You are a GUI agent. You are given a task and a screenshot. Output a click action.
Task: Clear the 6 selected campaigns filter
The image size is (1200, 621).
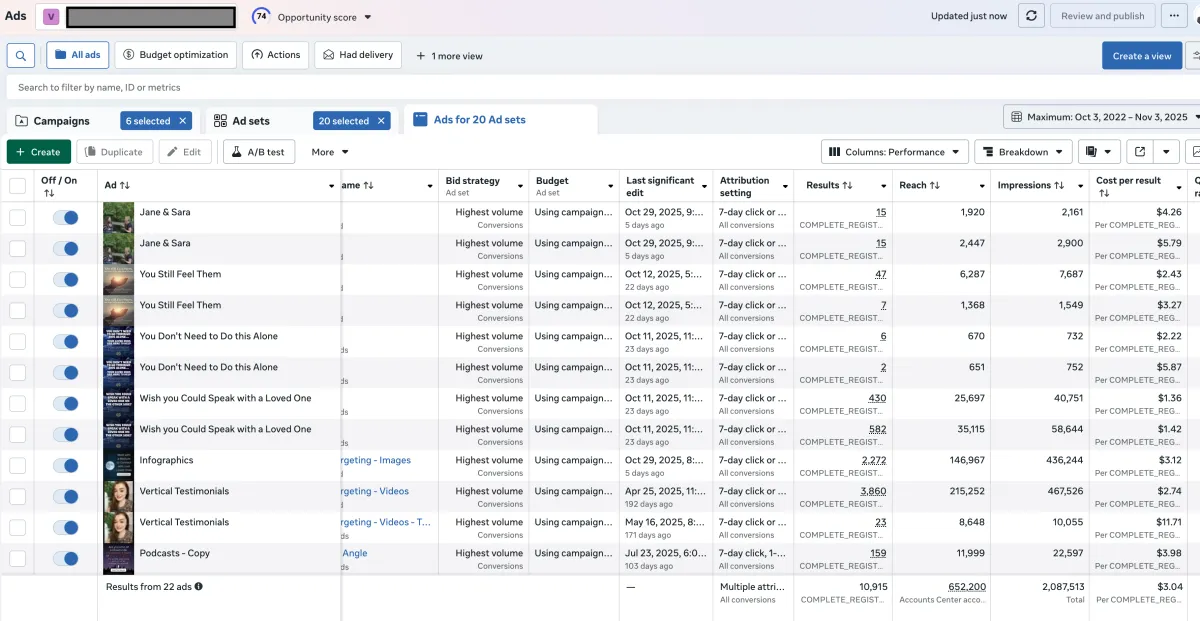[x=182, y=121]
